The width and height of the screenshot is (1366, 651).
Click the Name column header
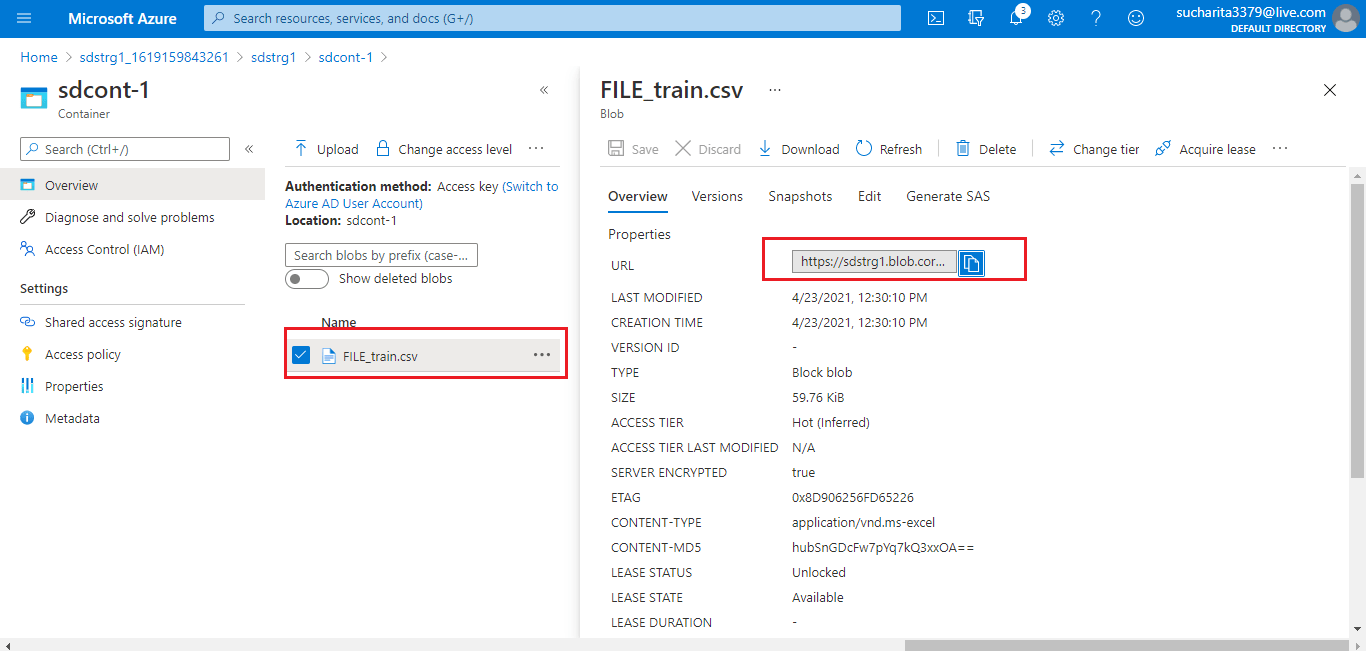click(339, 322)
